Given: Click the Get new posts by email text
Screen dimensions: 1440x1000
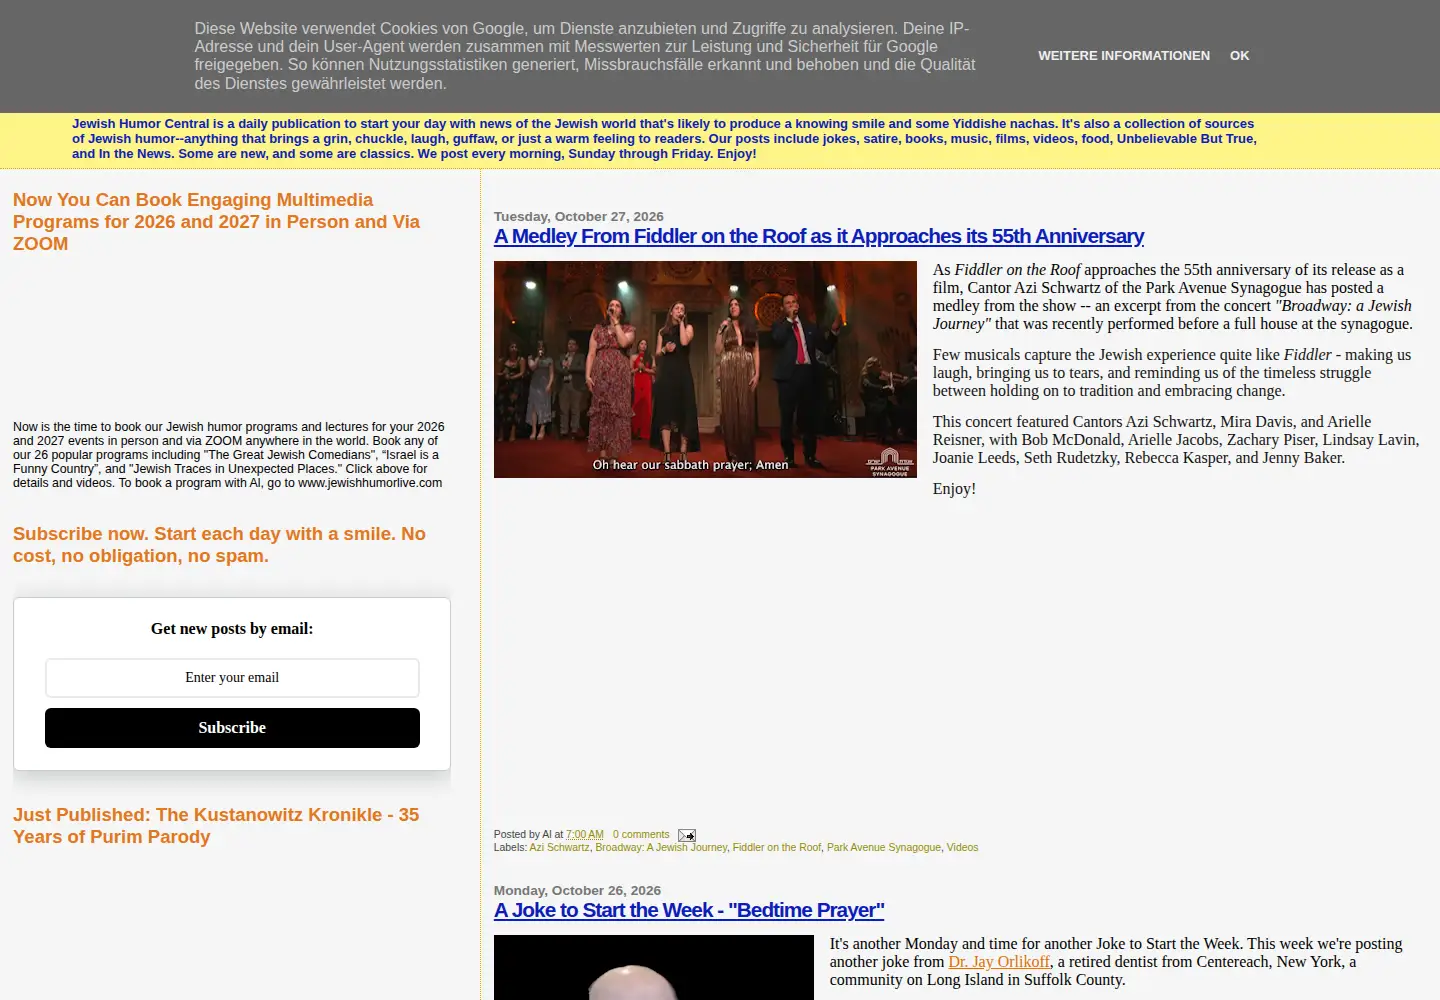Looking at the screenshot, I should [232, 629].
